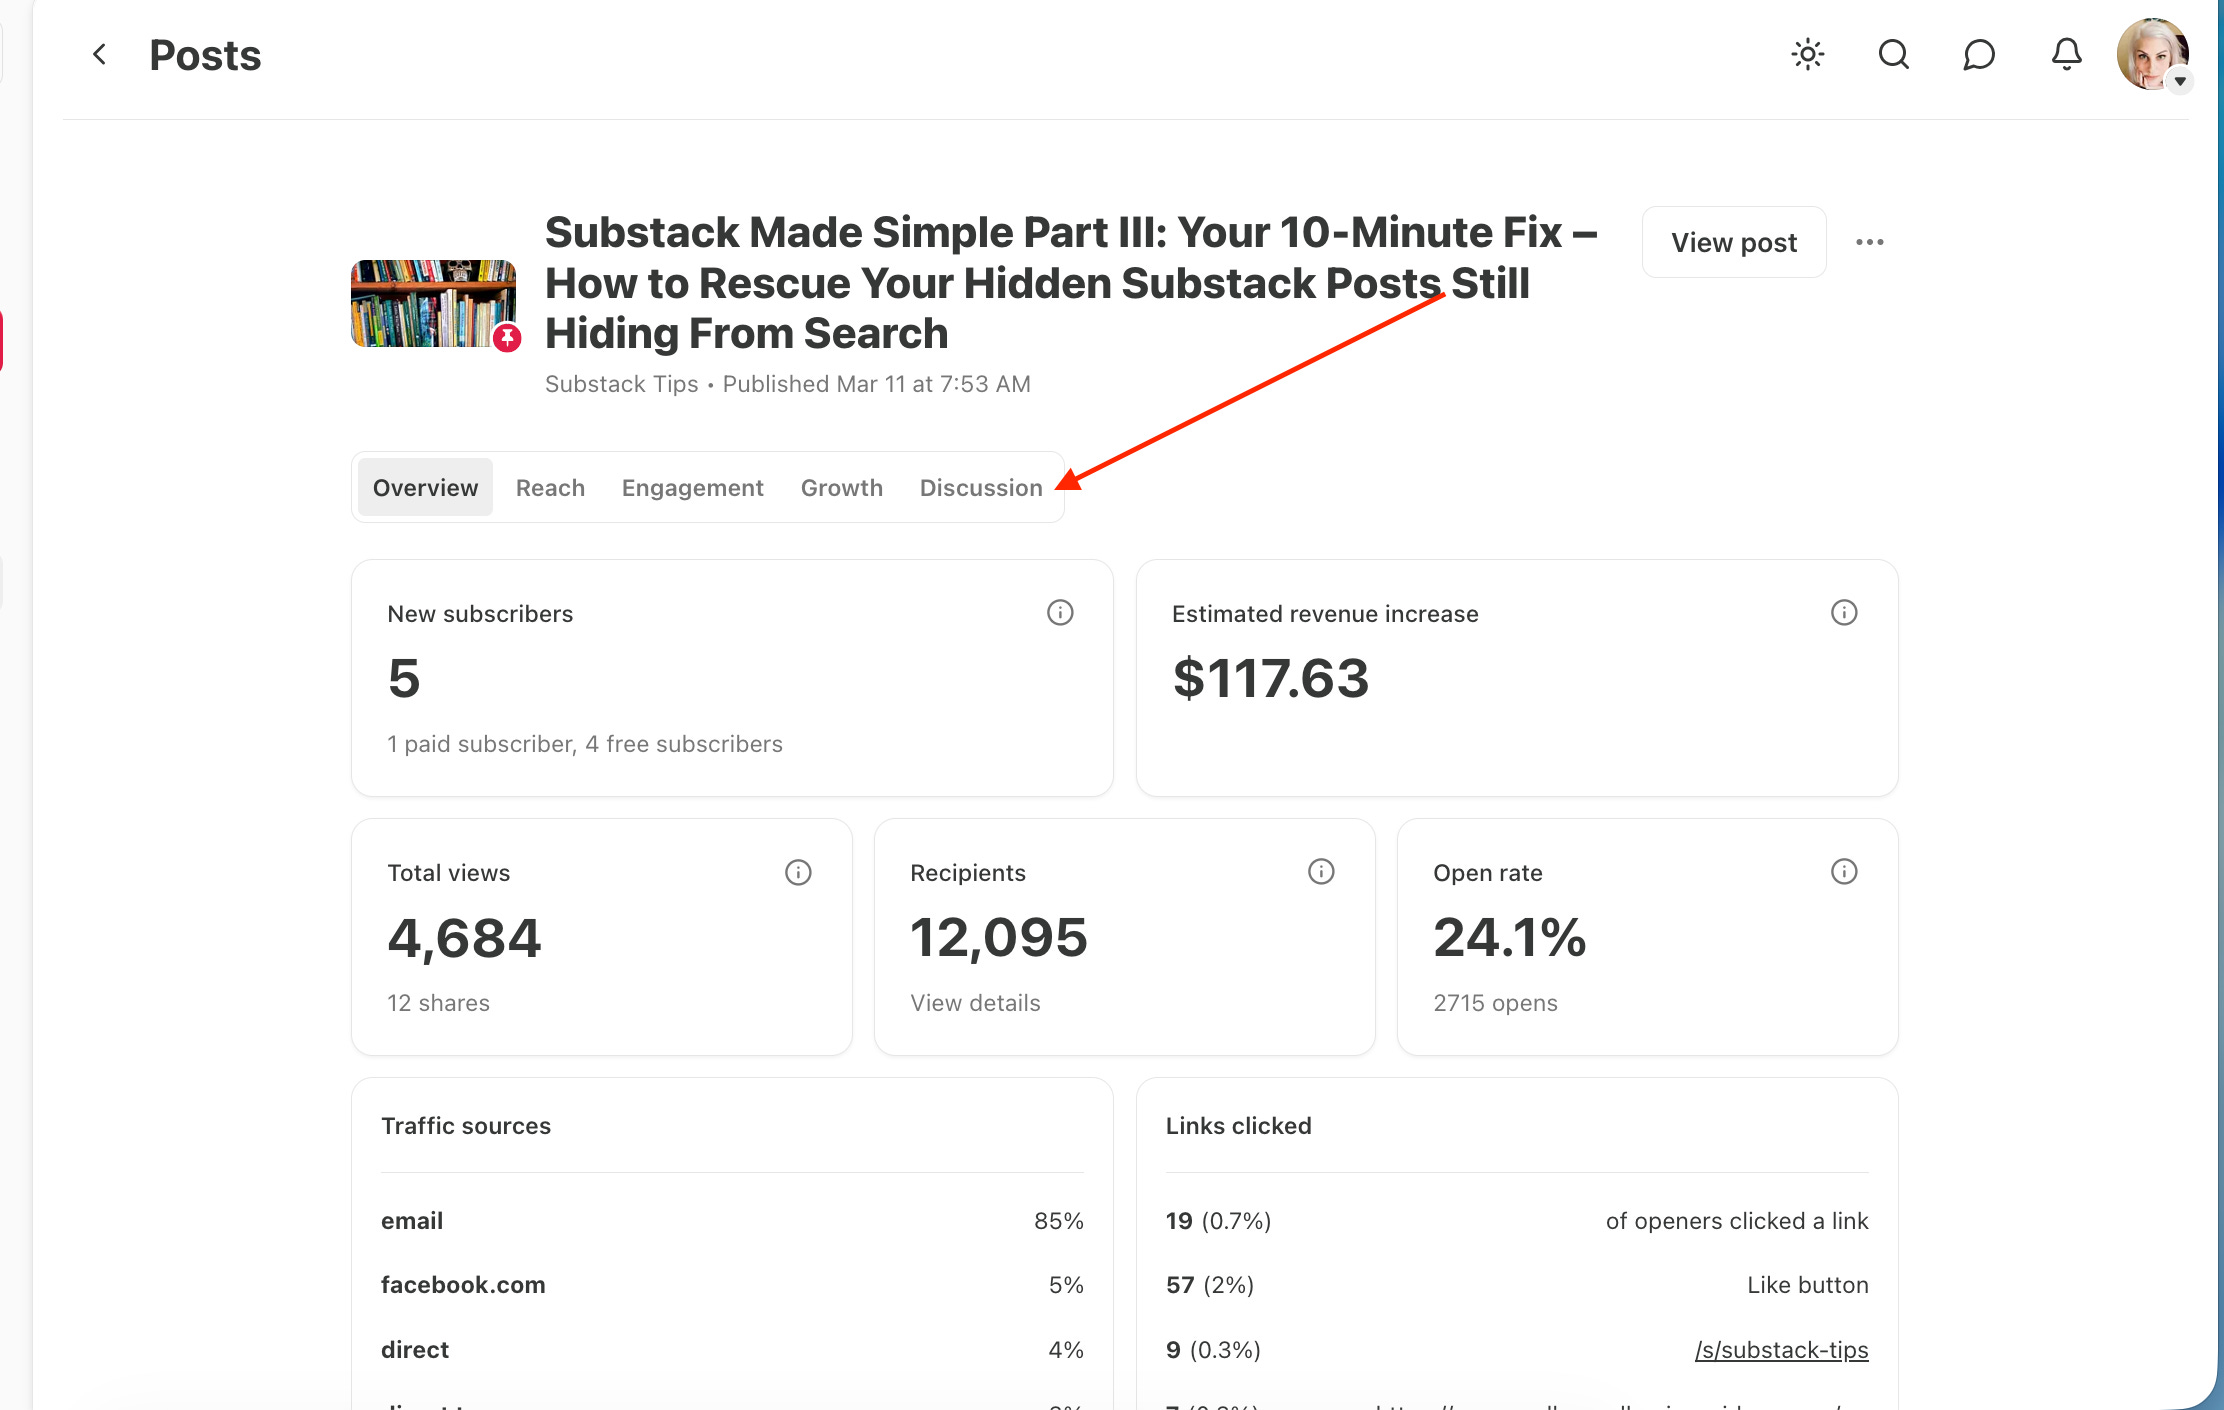This screenshot has height=1410, width=2224.
Task: Click the 12 shares text
Action: 438,1003
